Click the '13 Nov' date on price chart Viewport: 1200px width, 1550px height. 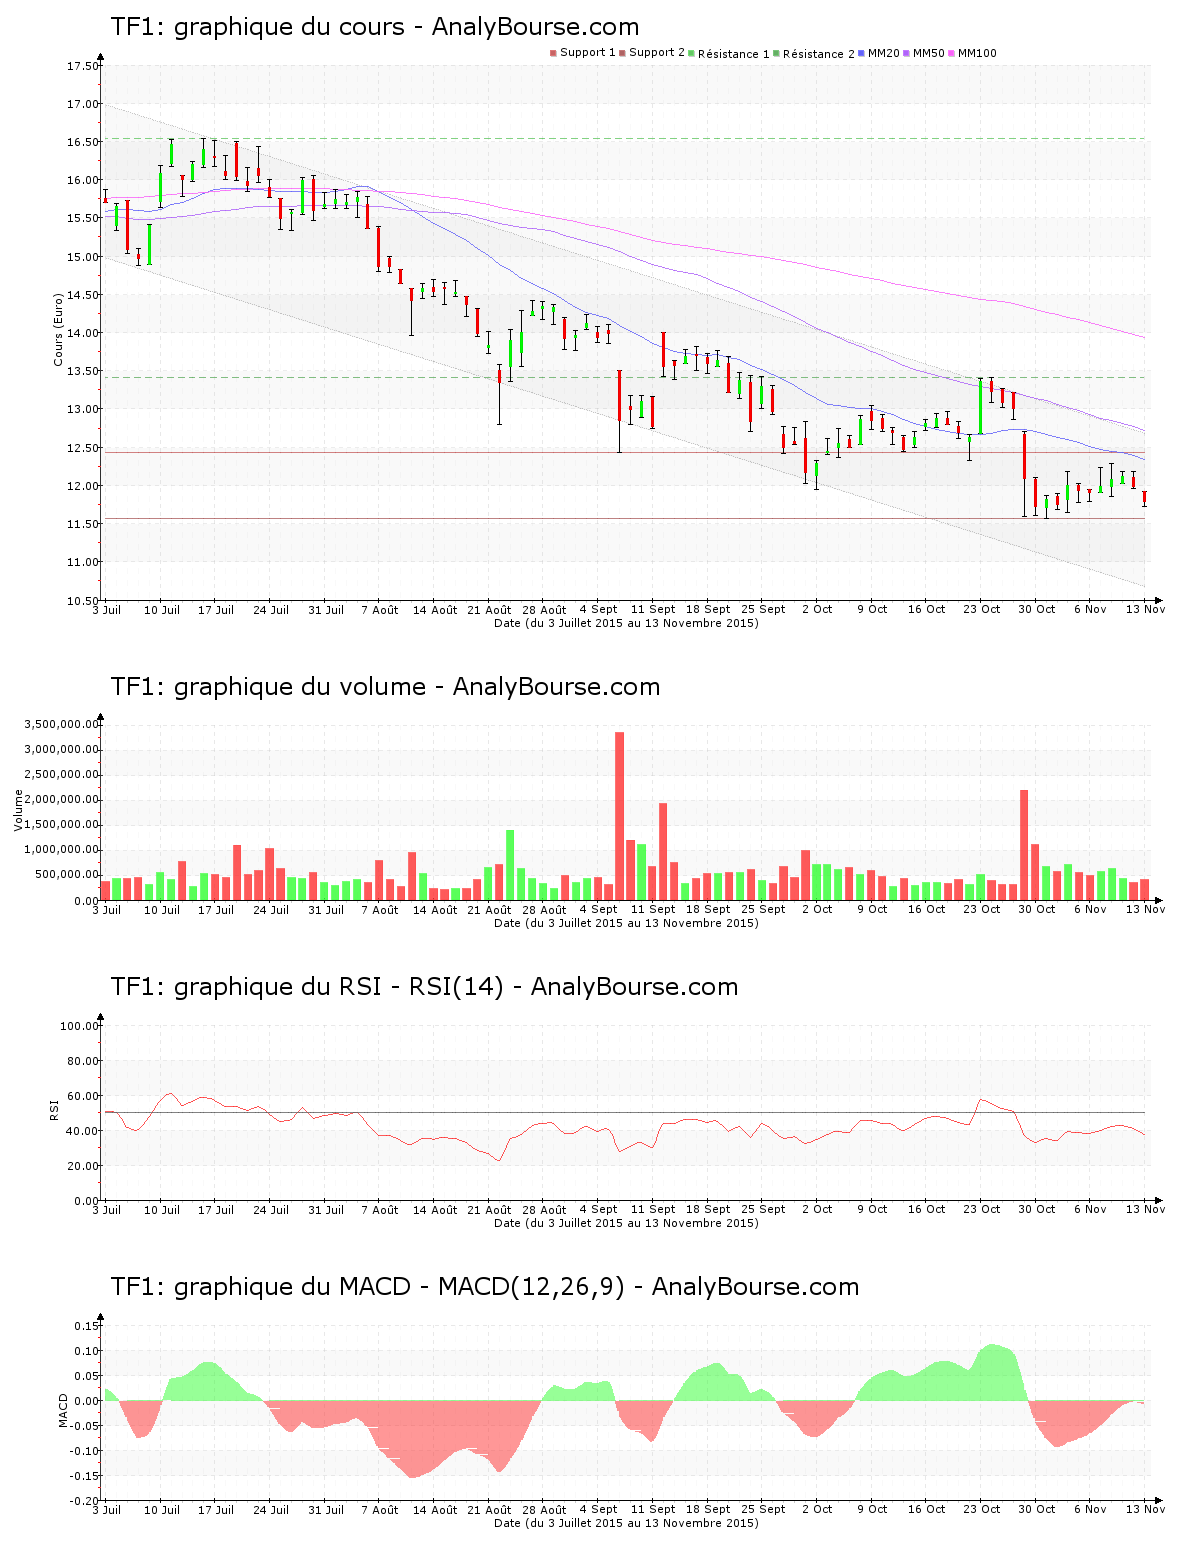click(x=1146, y=610)
